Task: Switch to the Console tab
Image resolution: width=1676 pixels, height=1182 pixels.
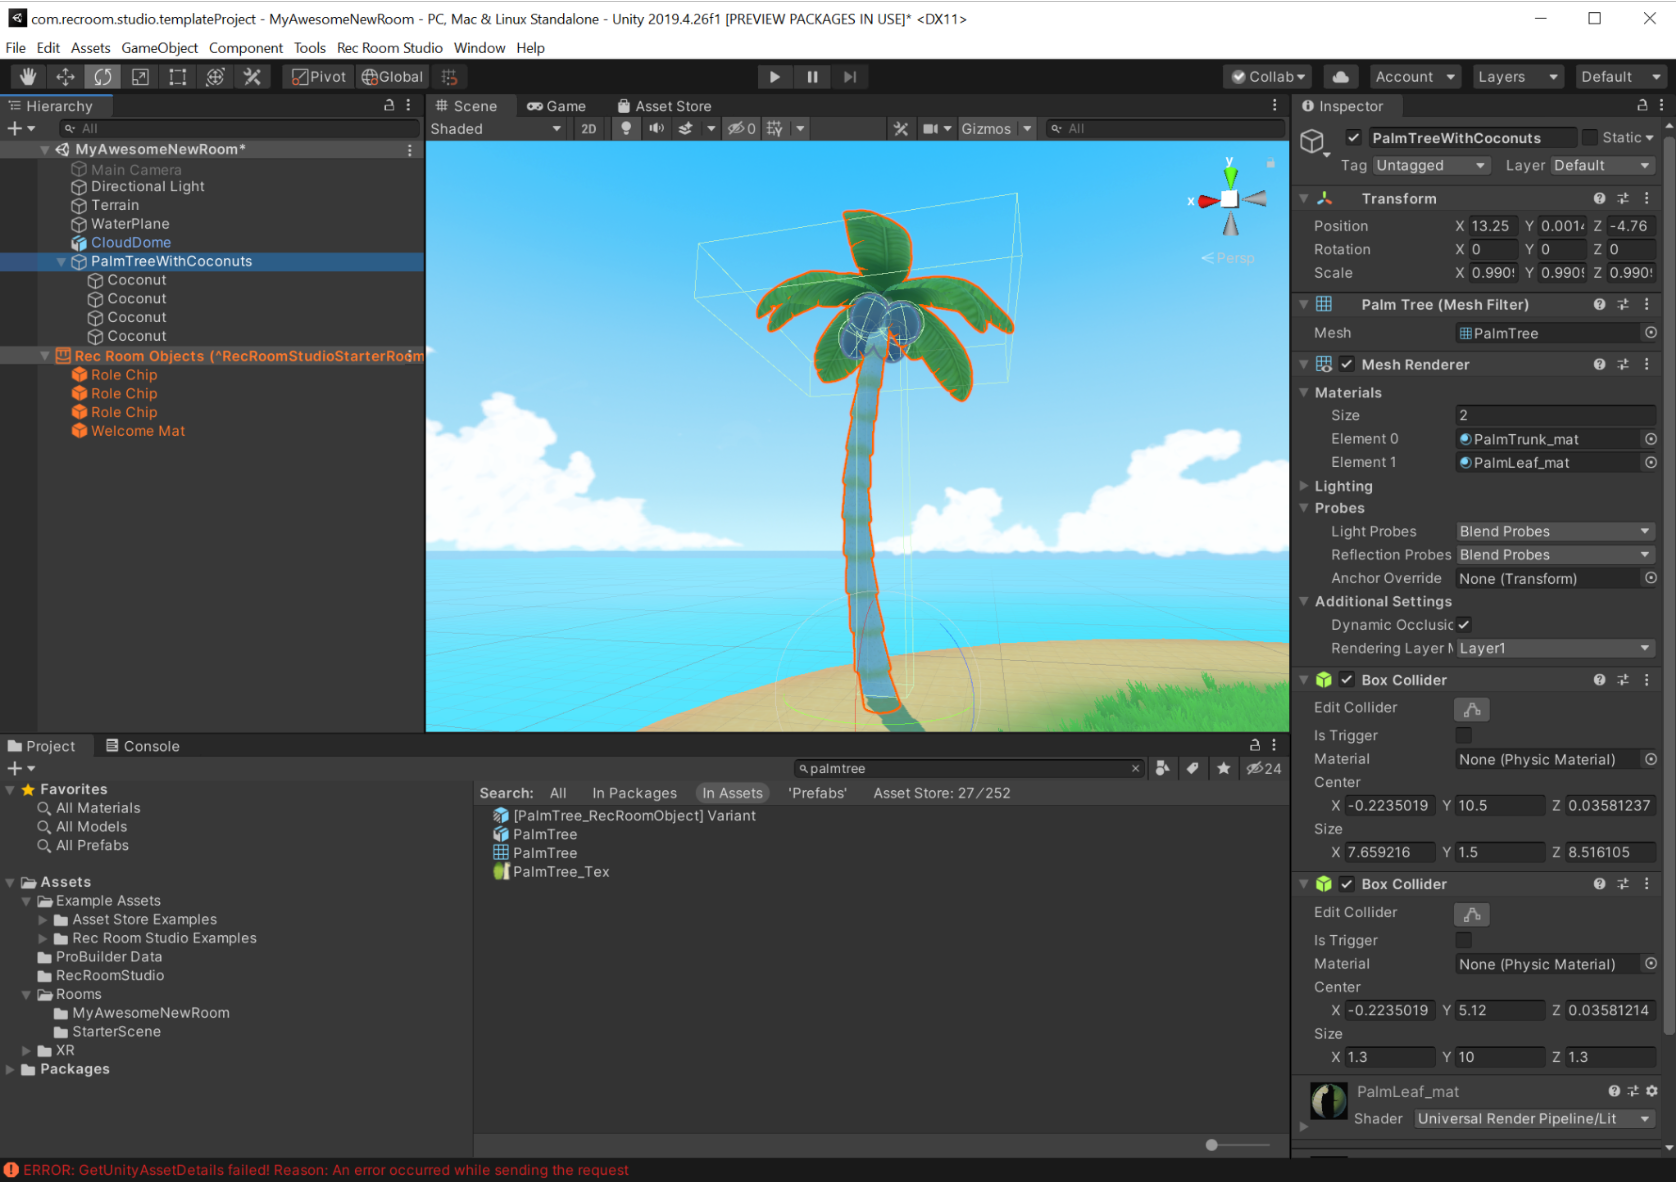Action: [x=143, y=746]
